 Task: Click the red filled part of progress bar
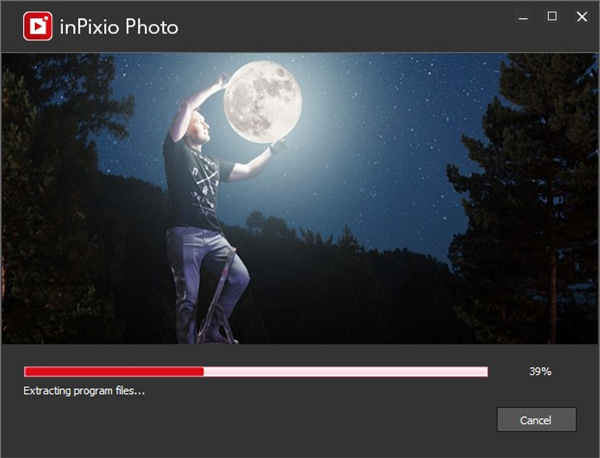113,371
